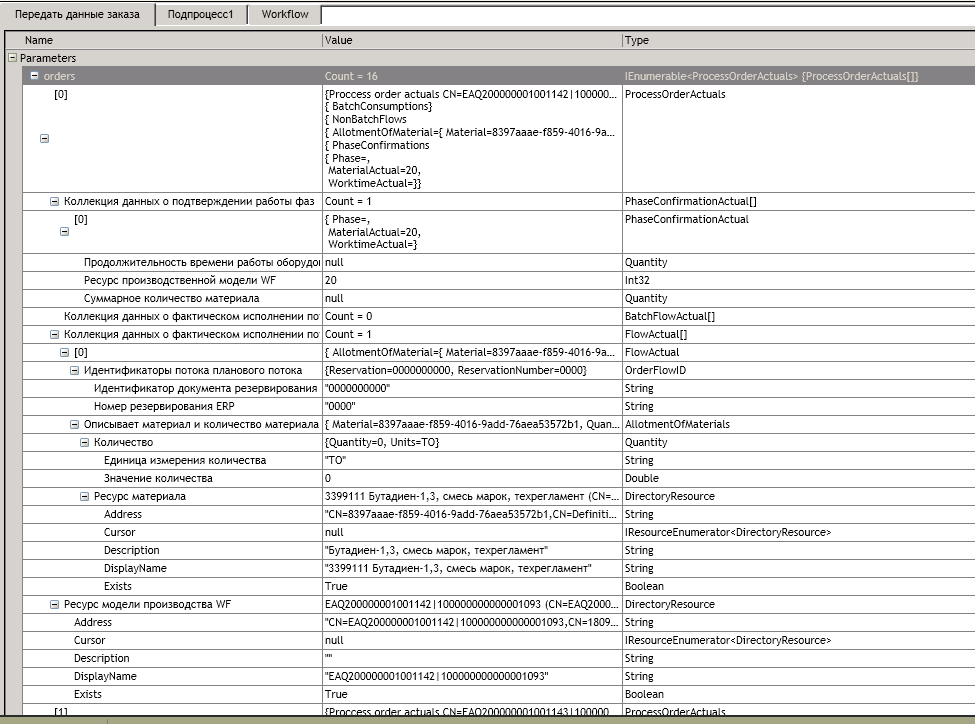This screenshot has height=724, width=975.
Task: Collapse the first ProcessOrderActuals [0] item
Action: click(x=44, y=139)
